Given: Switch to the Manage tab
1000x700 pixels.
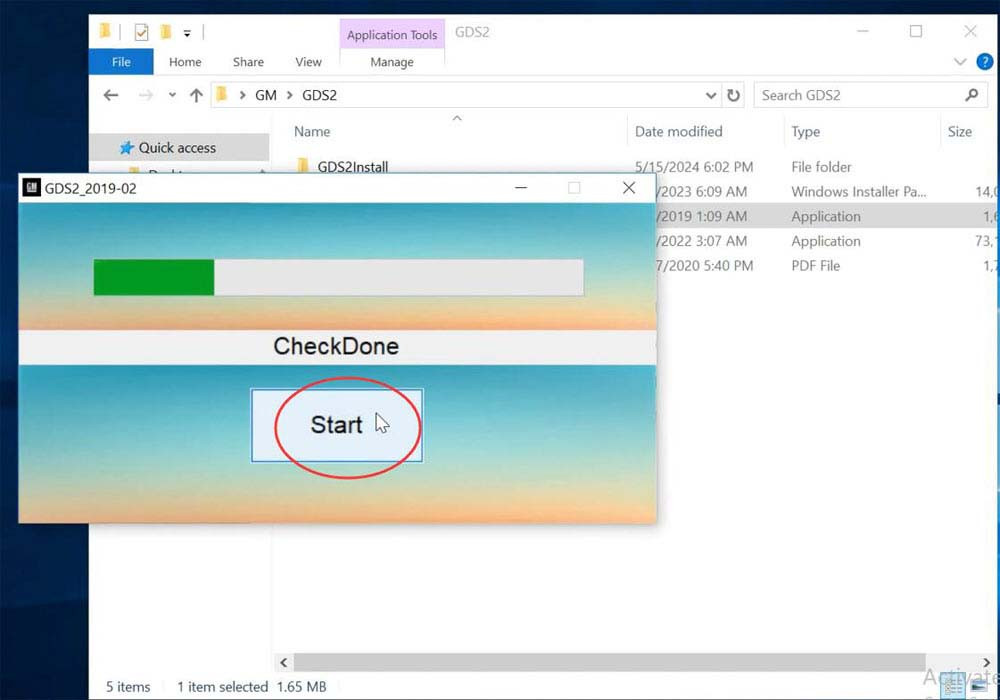Looking at the screenshot, I should 392,62.
